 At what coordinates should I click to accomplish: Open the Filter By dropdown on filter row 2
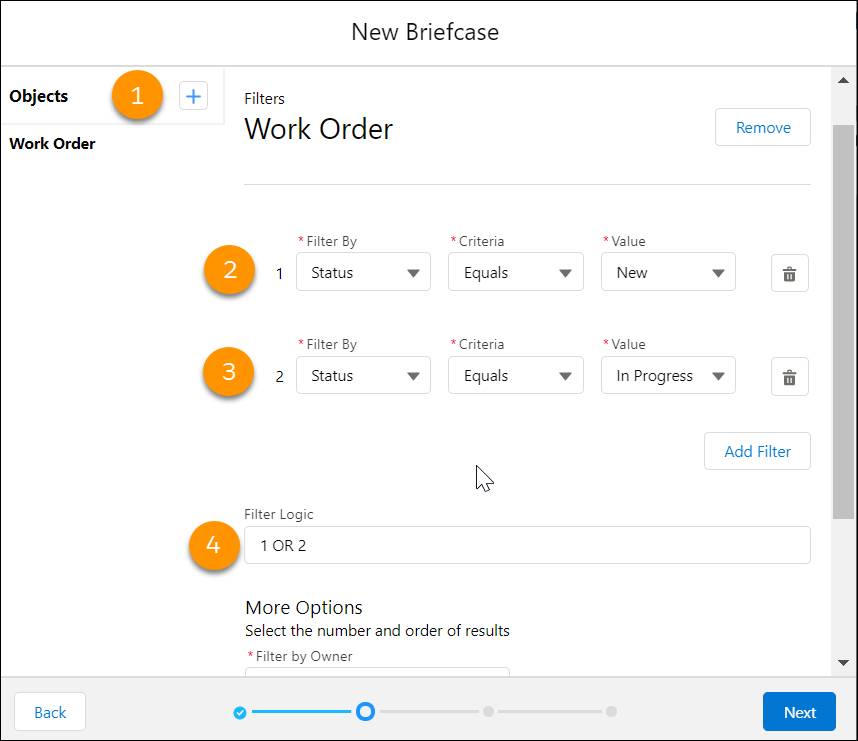pyautogui.click(x=363, y=375)
